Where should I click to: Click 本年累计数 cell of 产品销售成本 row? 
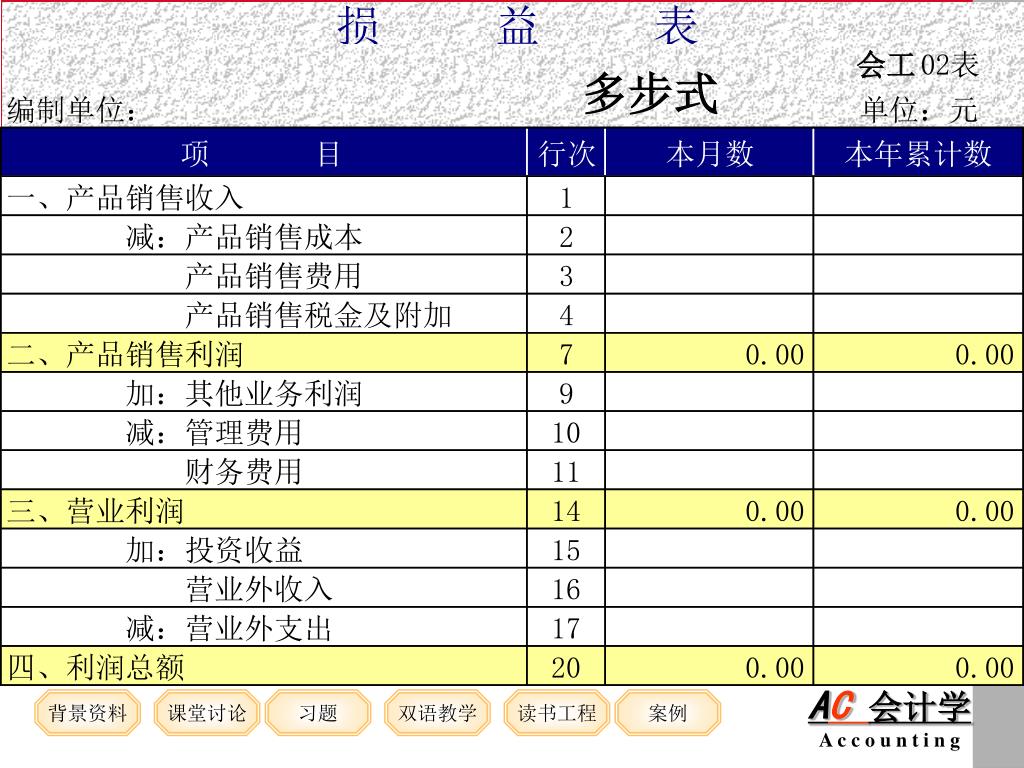point(918,236)
